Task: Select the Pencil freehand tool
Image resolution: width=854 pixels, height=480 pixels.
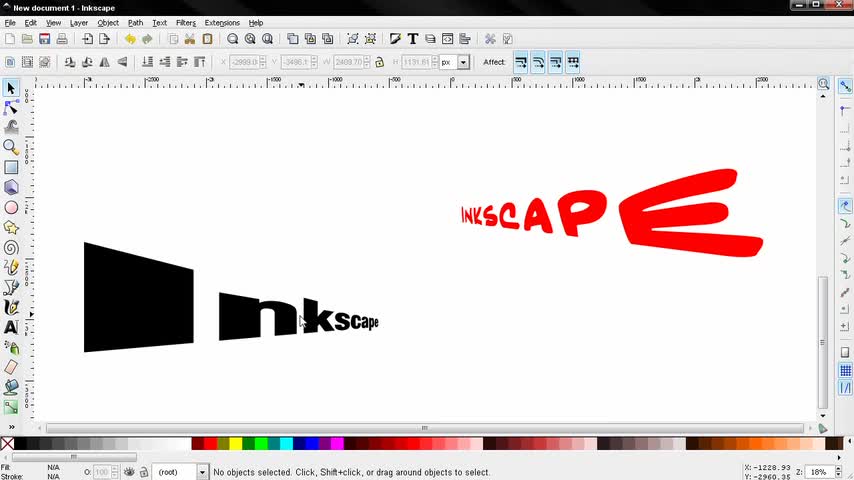Action: [11, 268]
